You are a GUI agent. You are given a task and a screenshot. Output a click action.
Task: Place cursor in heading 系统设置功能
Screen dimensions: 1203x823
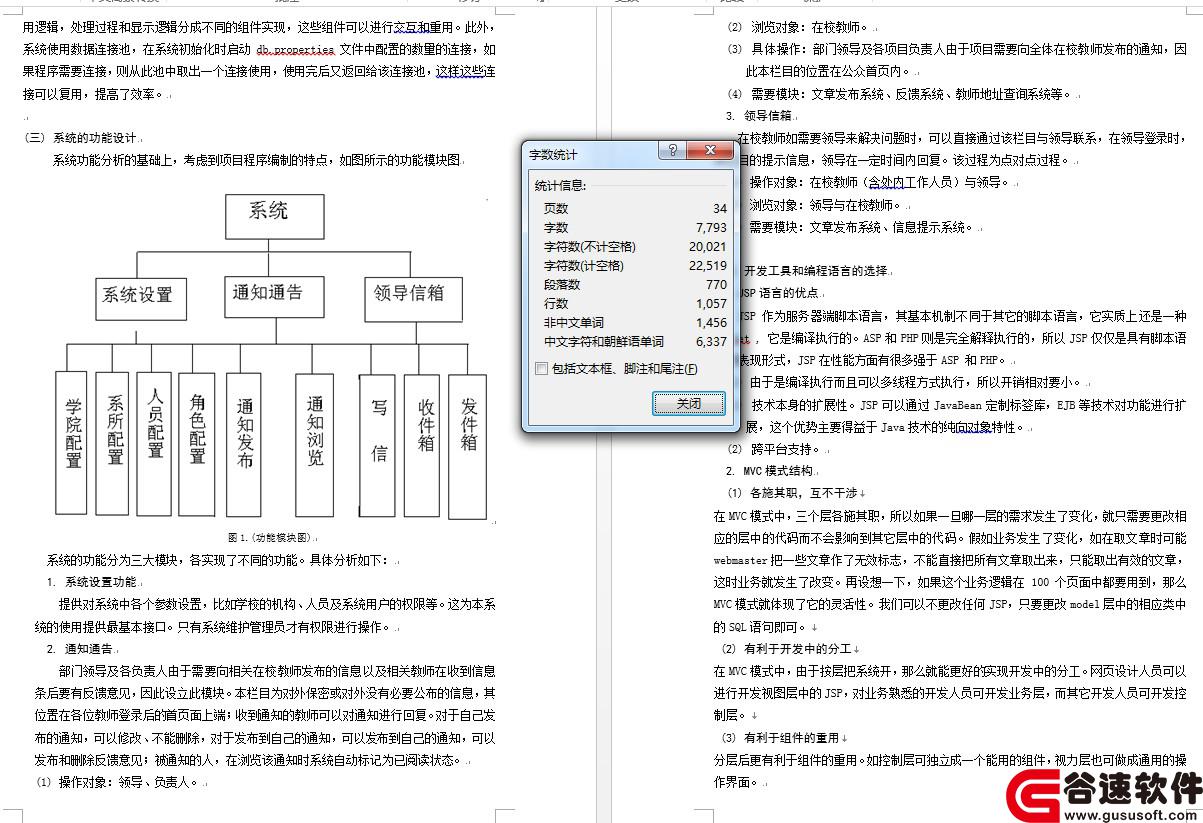[101, 581]
